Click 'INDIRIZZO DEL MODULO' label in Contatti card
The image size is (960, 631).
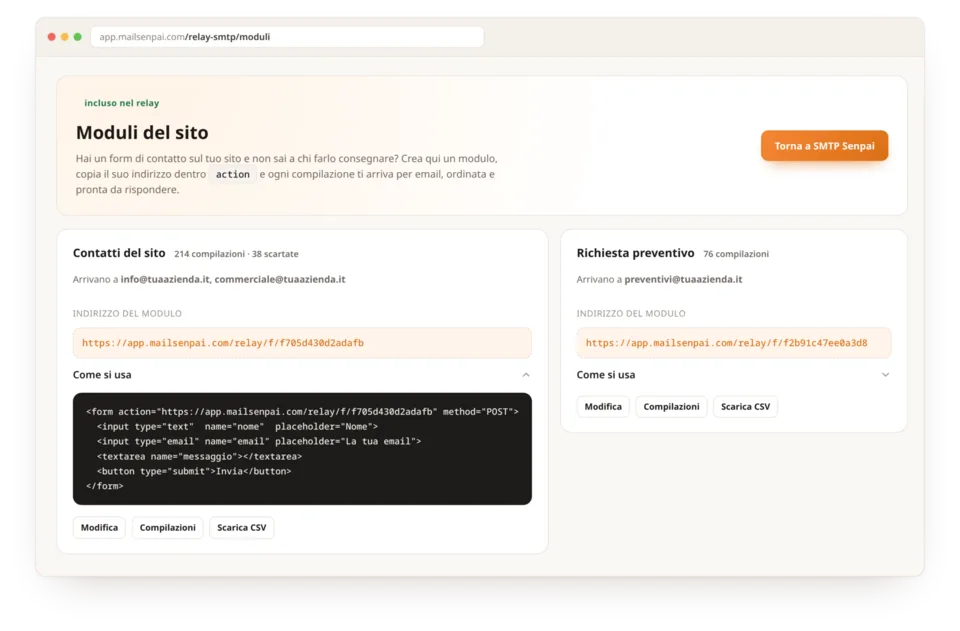coord(127,313)
